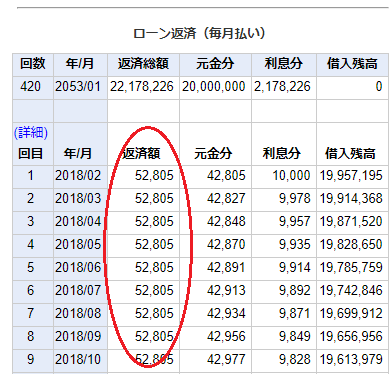392x374 pixels.
Task: Click principal value 42,977
Action: 226,360
